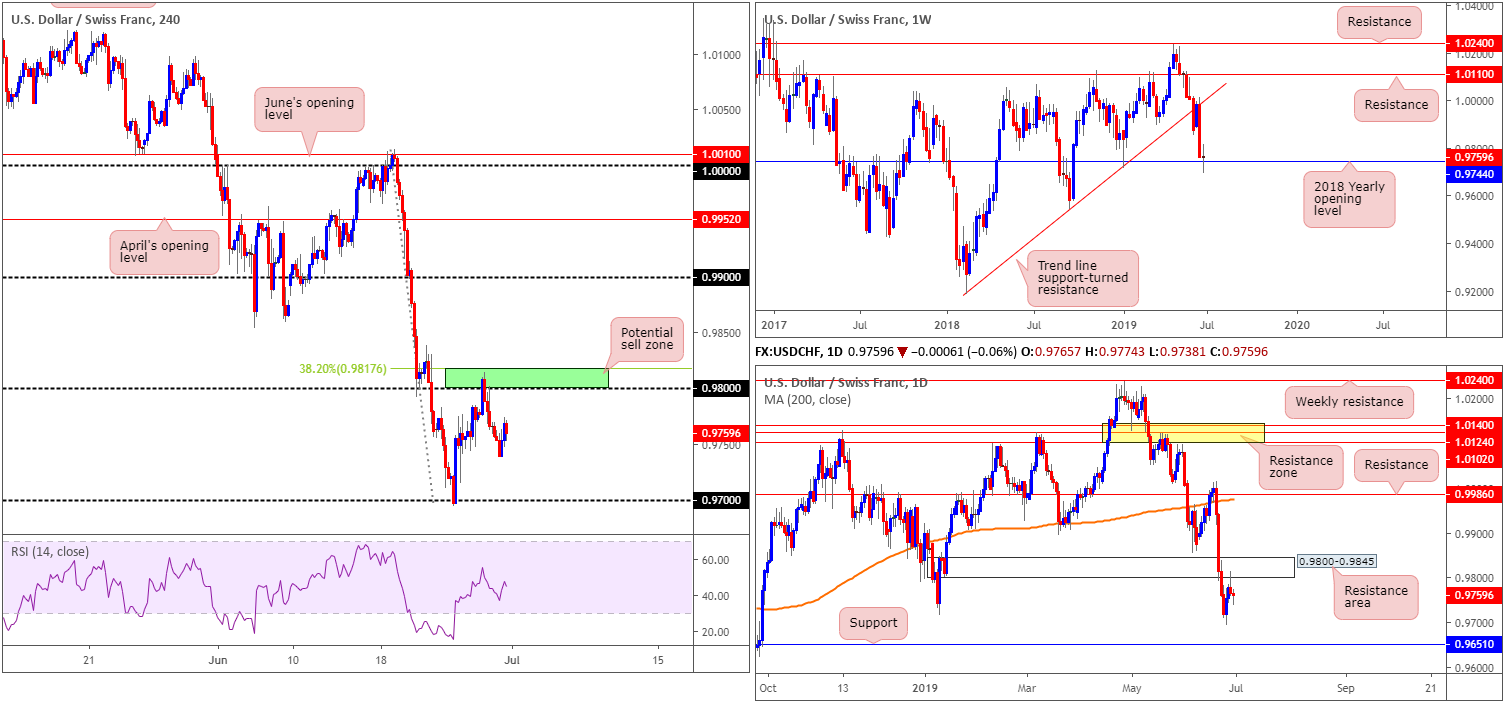Click the 'Resistance area' callout

pos(1376,597)
